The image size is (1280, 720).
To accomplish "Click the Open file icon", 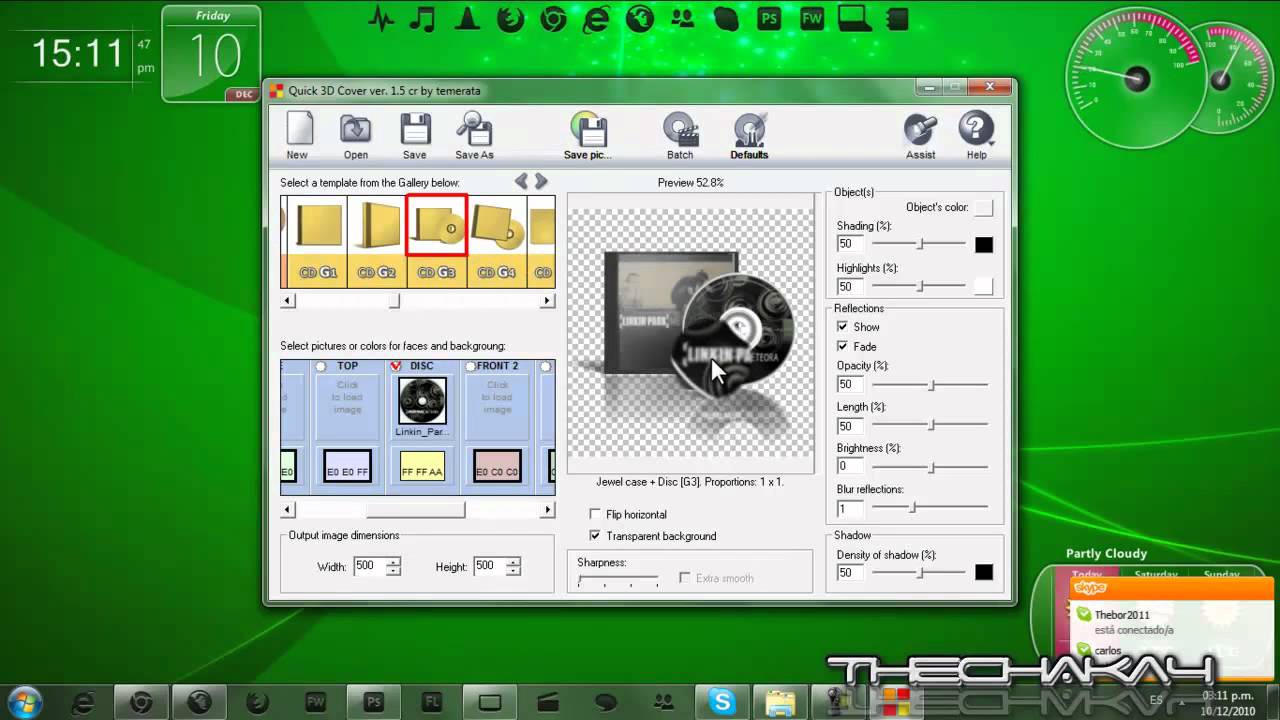I will click(356, 129).
